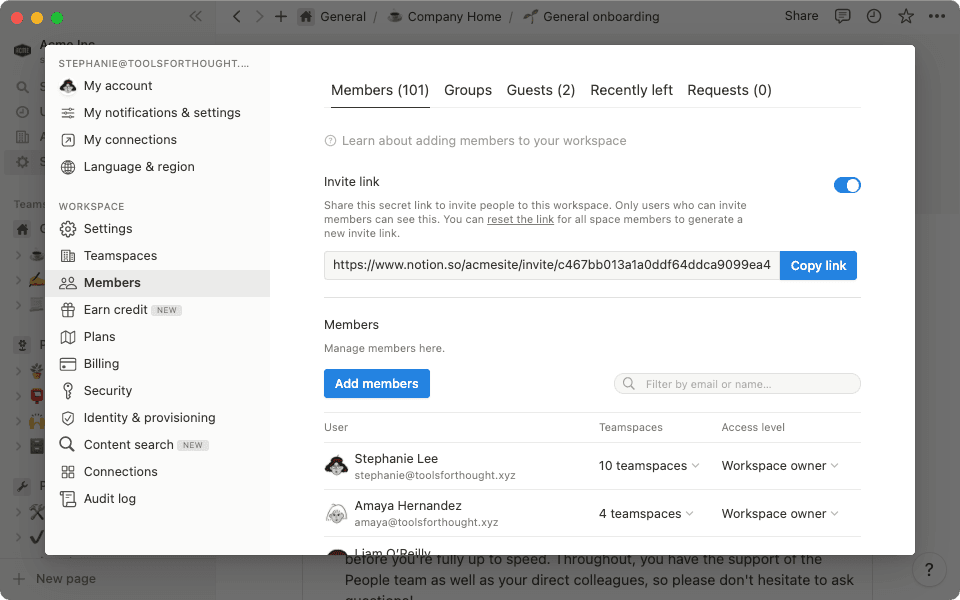The image size is (960, 600).
Task: Select the Recently left tab
Action: (x=631, y=90)
